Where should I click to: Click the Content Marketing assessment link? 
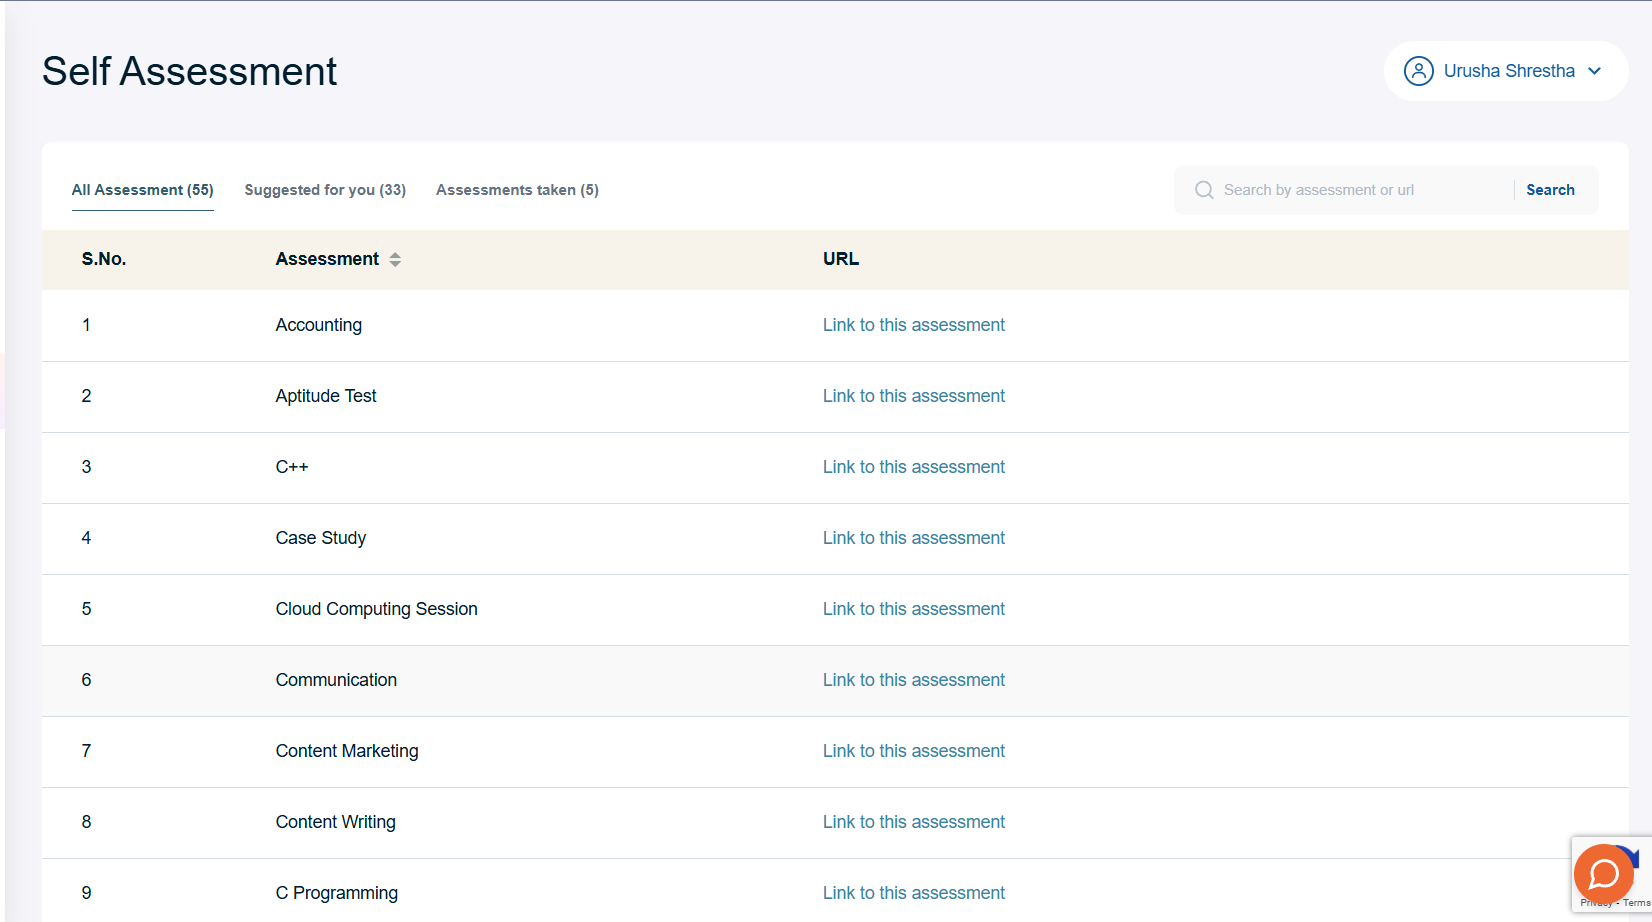click(x=913, y=751)
